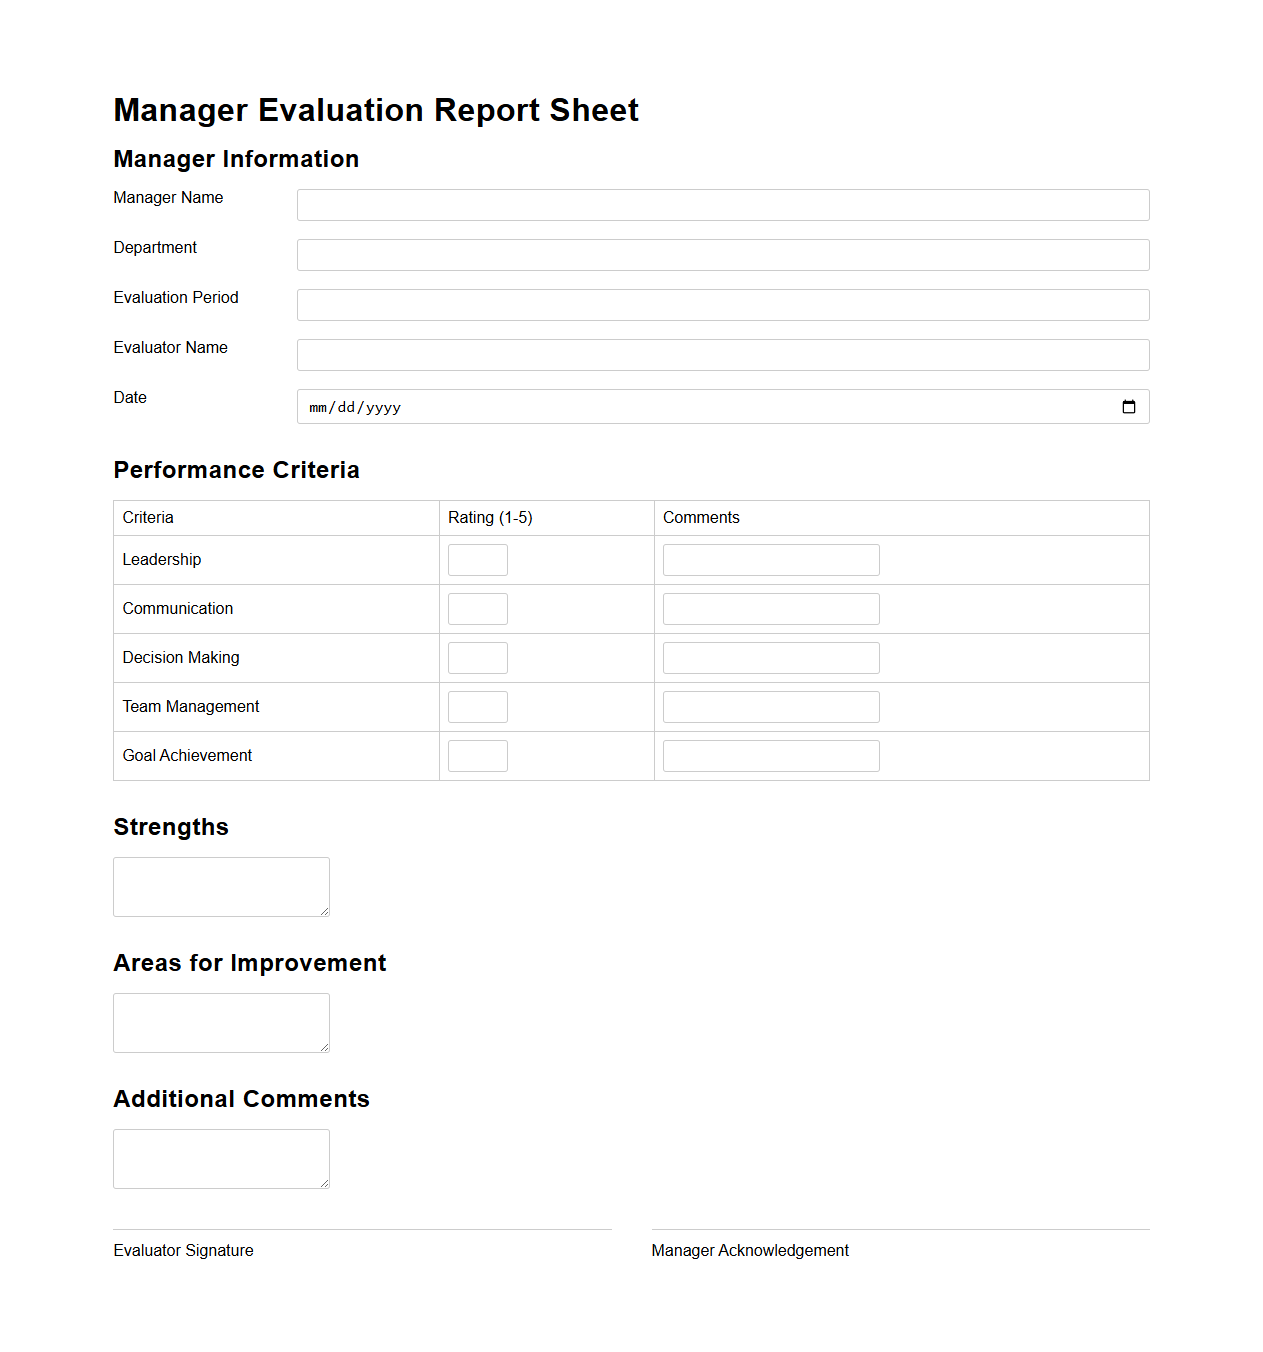The width and height of the screenshot is (1263, 1352).
Task: Click the Communication comments field
Action: coord(770,608)
